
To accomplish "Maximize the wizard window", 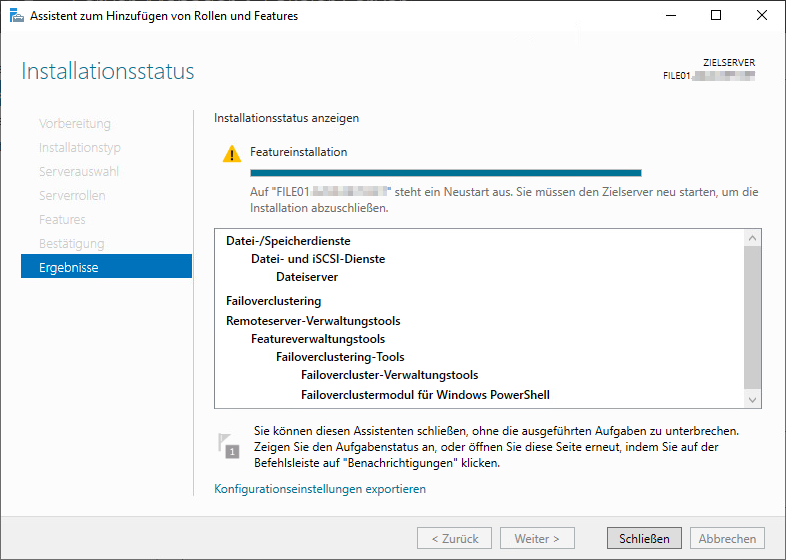I will click(x=716, y=15).
